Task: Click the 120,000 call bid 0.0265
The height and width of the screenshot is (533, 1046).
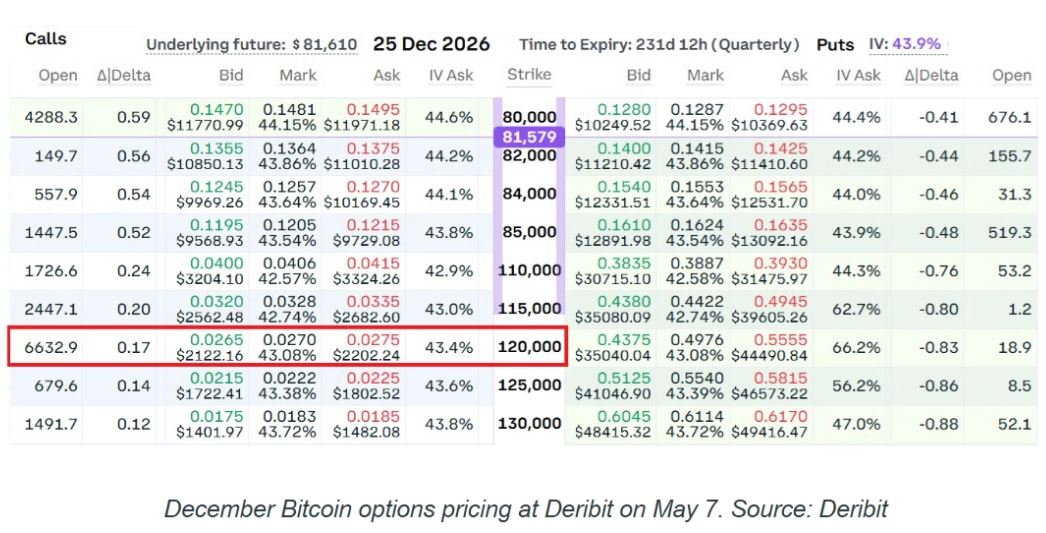Action: [x=216, y=340]
